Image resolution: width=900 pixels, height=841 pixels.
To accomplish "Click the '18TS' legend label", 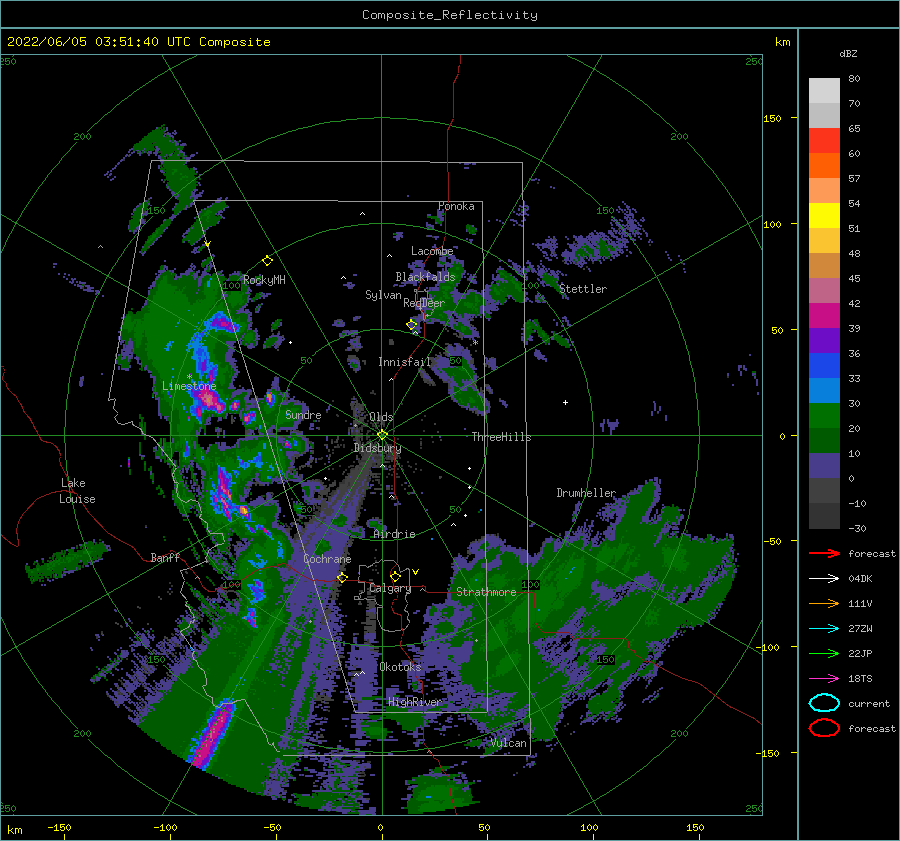I will tap(860, 678).
